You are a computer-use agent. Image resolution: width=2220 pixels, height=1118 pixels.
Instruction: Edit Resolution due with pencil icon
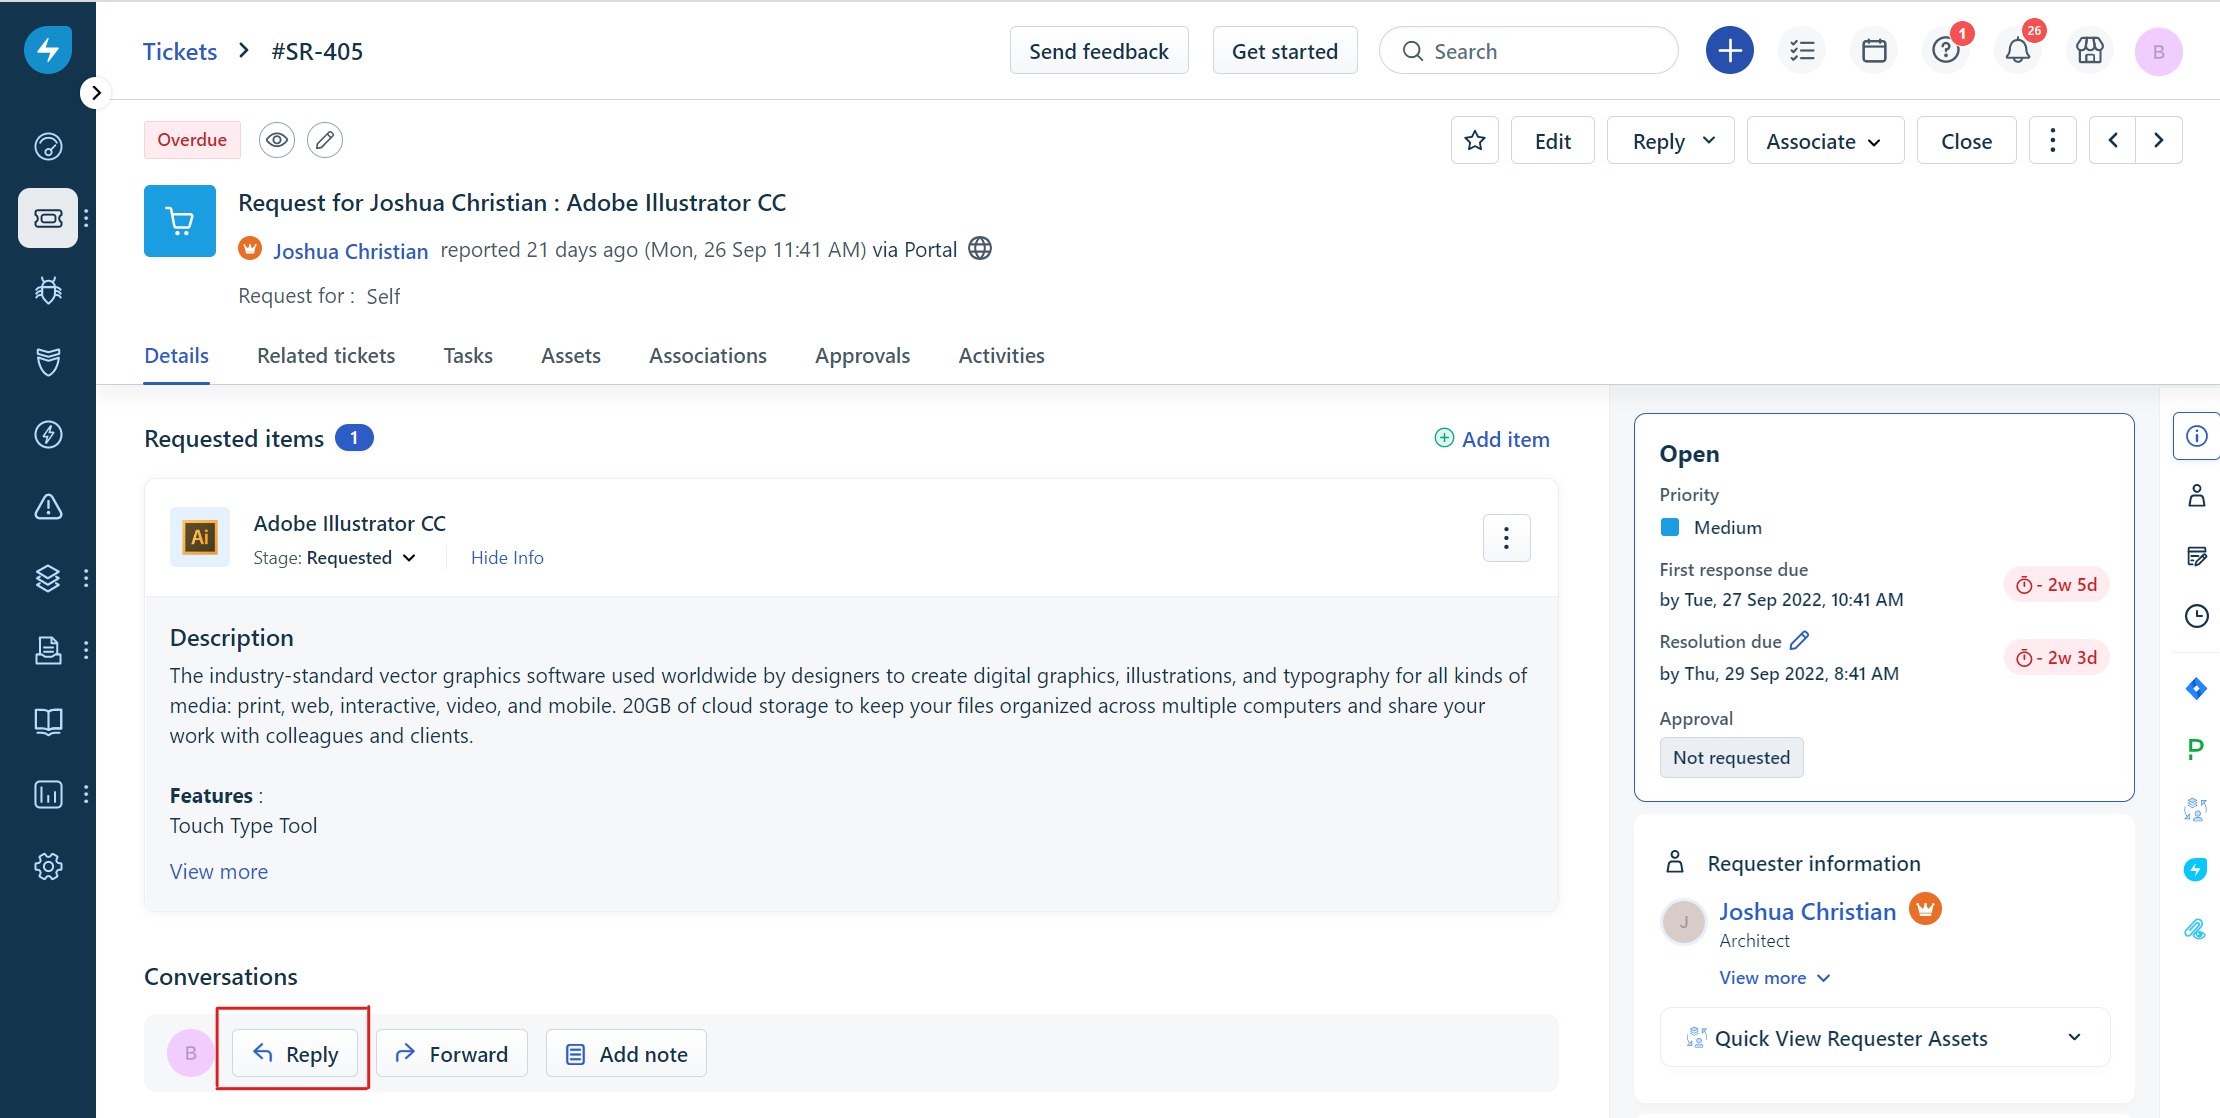1799,640
